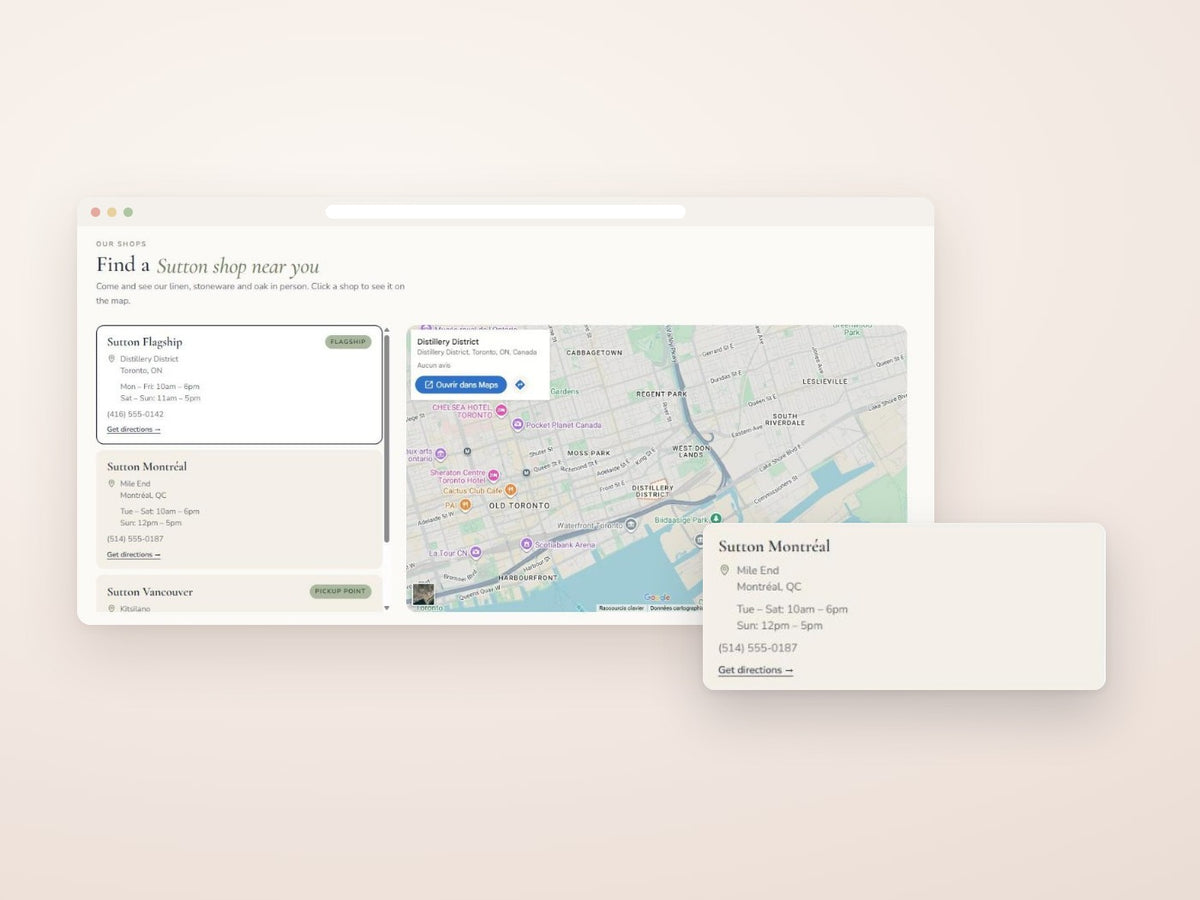Screen dimensions: 1200x900
Task: Click the location pin in the enlarged Montréal callout
Action: [725, 571]
